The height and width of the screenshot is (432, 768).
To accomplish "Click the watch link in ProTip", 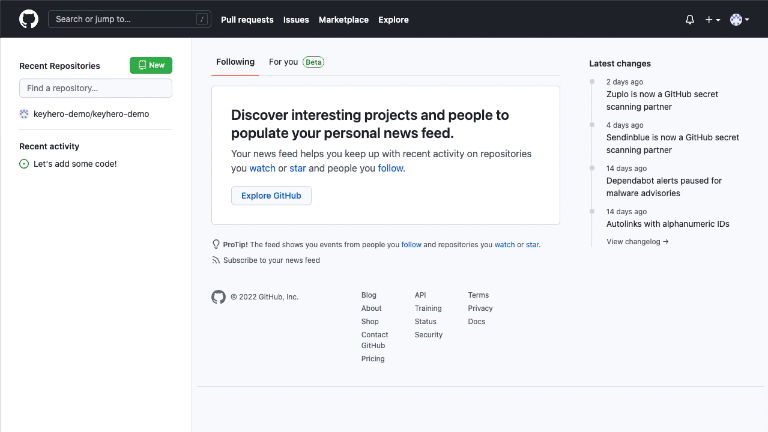I will click(x=504, y=244).
